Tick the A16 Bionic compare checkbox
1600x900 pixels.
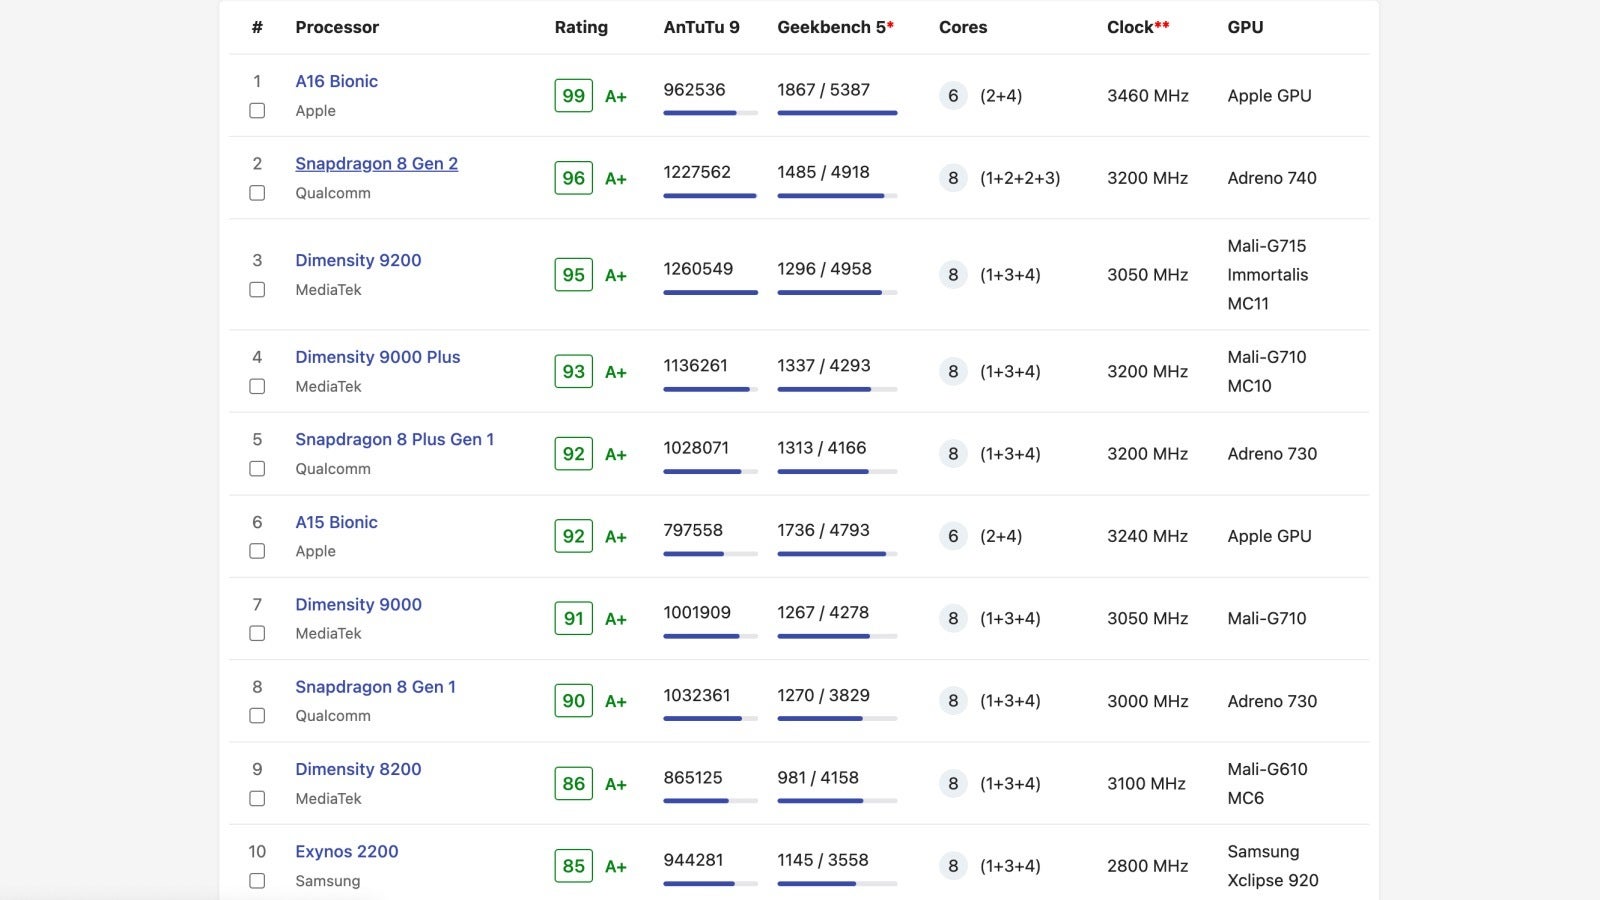(x=257, y=111)
